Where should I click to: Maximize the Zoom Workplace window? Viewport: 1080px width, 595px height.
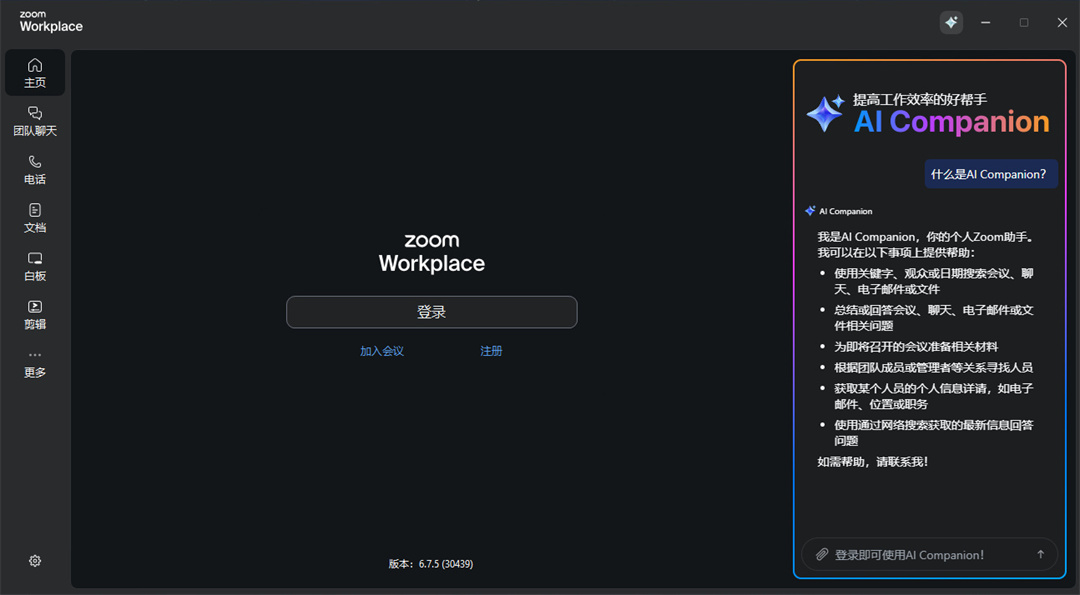pyautogui.click(x=1024, y=23)
